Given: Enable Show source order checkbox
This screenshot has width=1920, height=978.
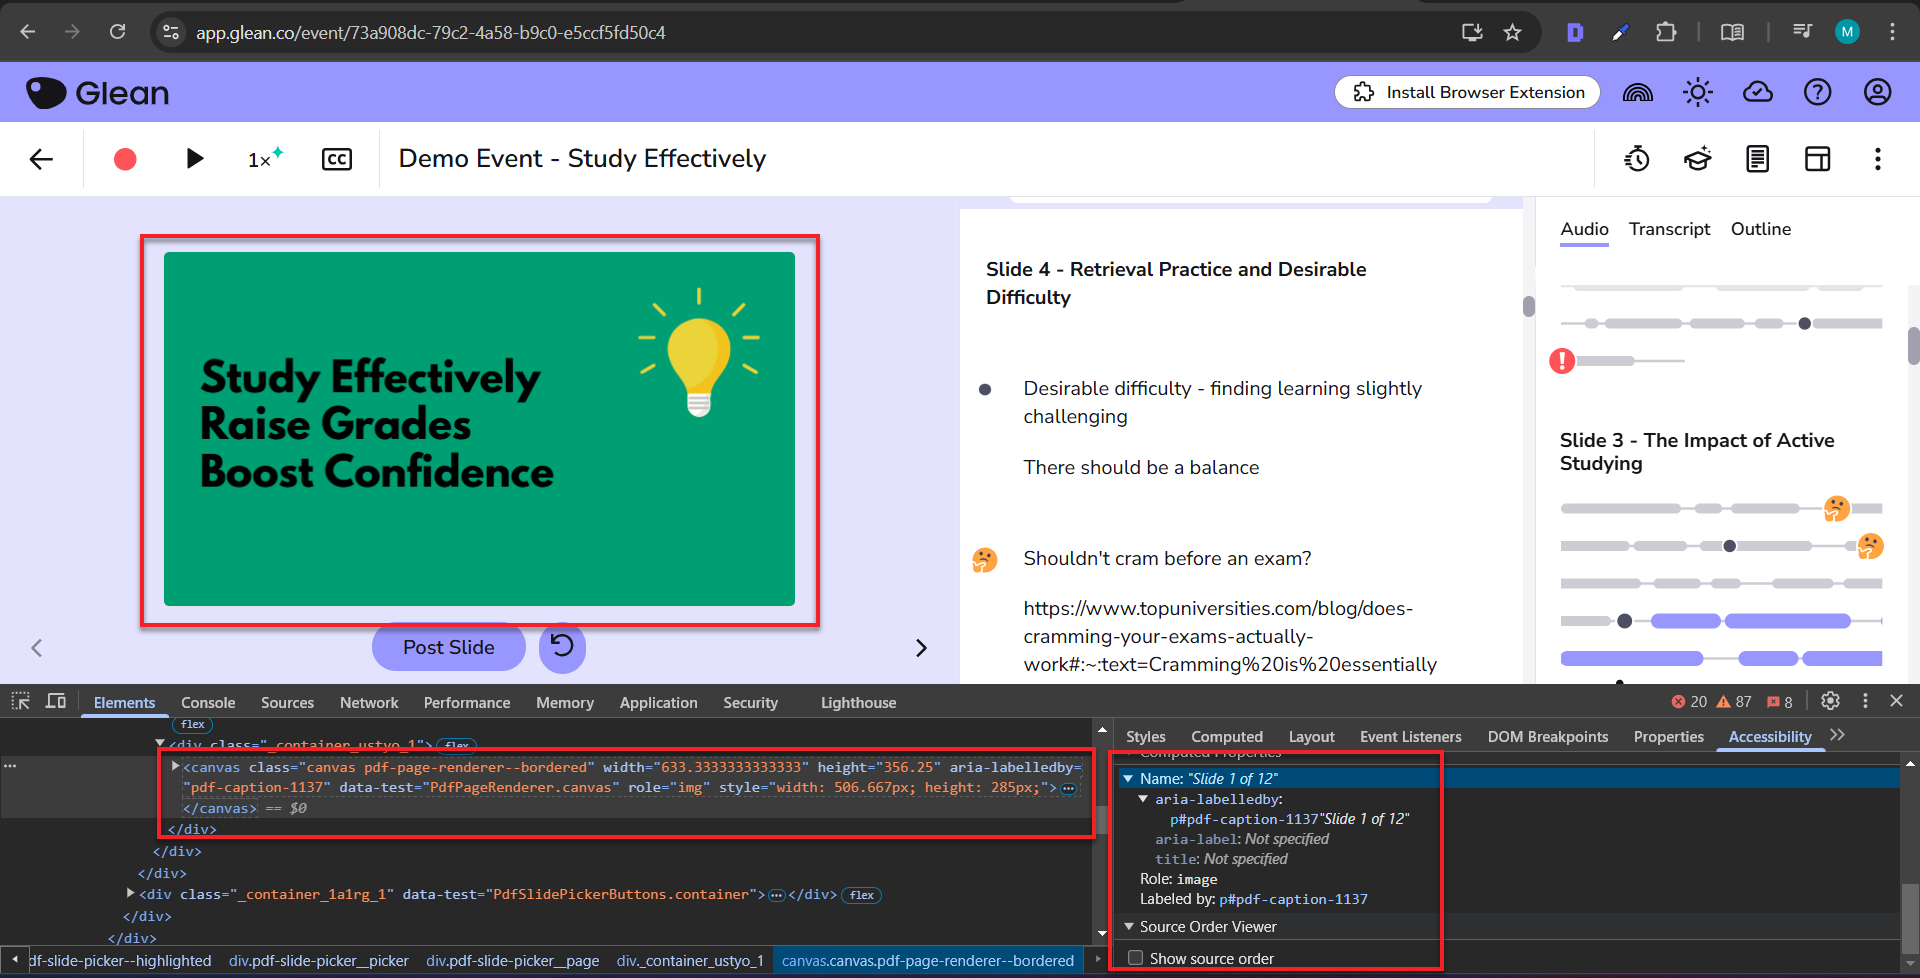Looking at the screenshot, I should click(x=1135, y=958).
